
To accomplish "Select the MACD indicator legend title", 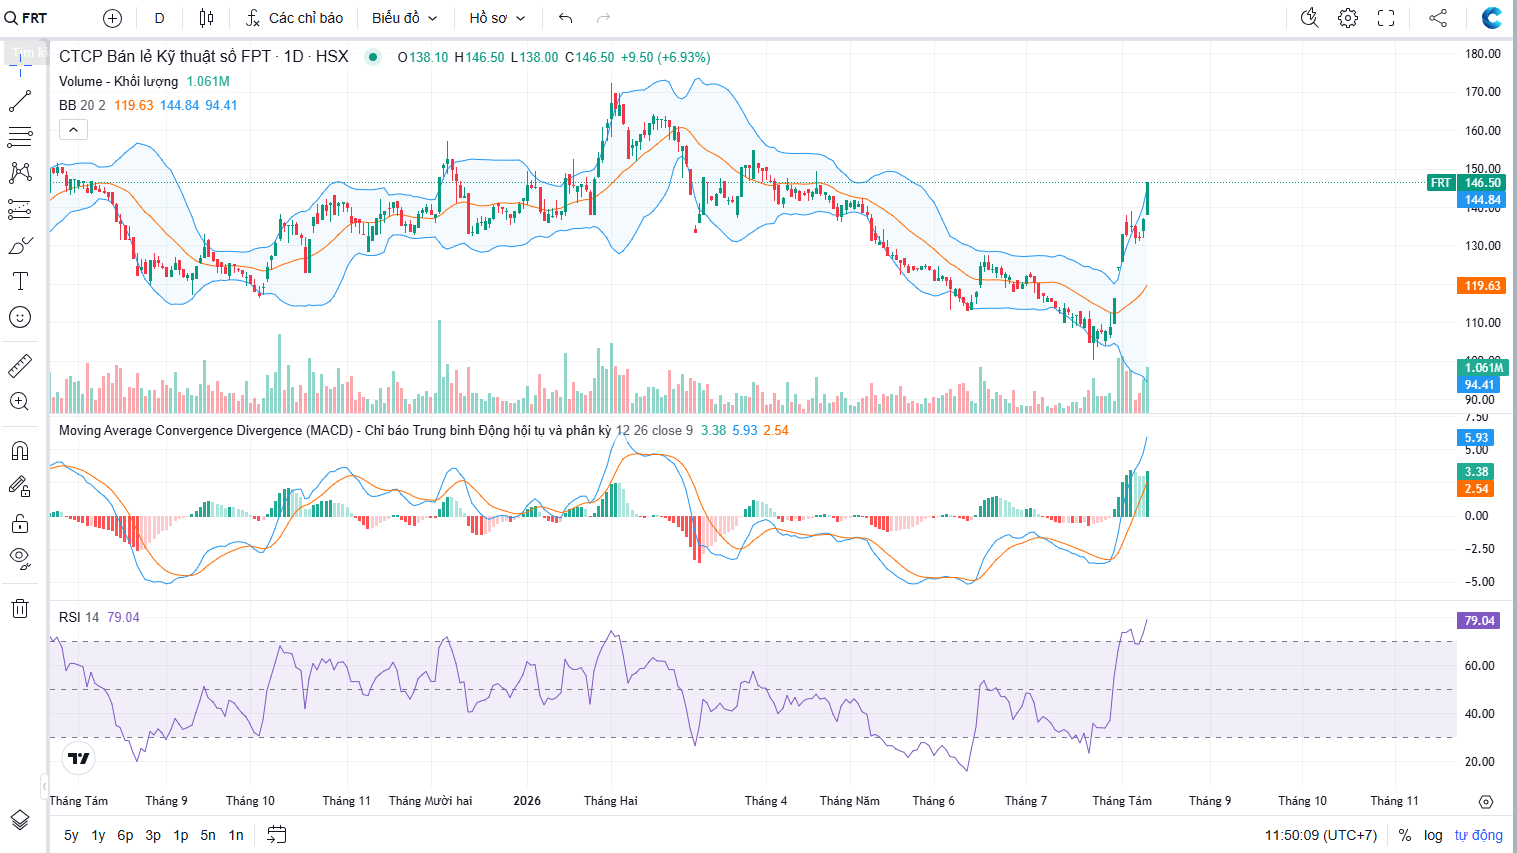I will pos(335,430).
